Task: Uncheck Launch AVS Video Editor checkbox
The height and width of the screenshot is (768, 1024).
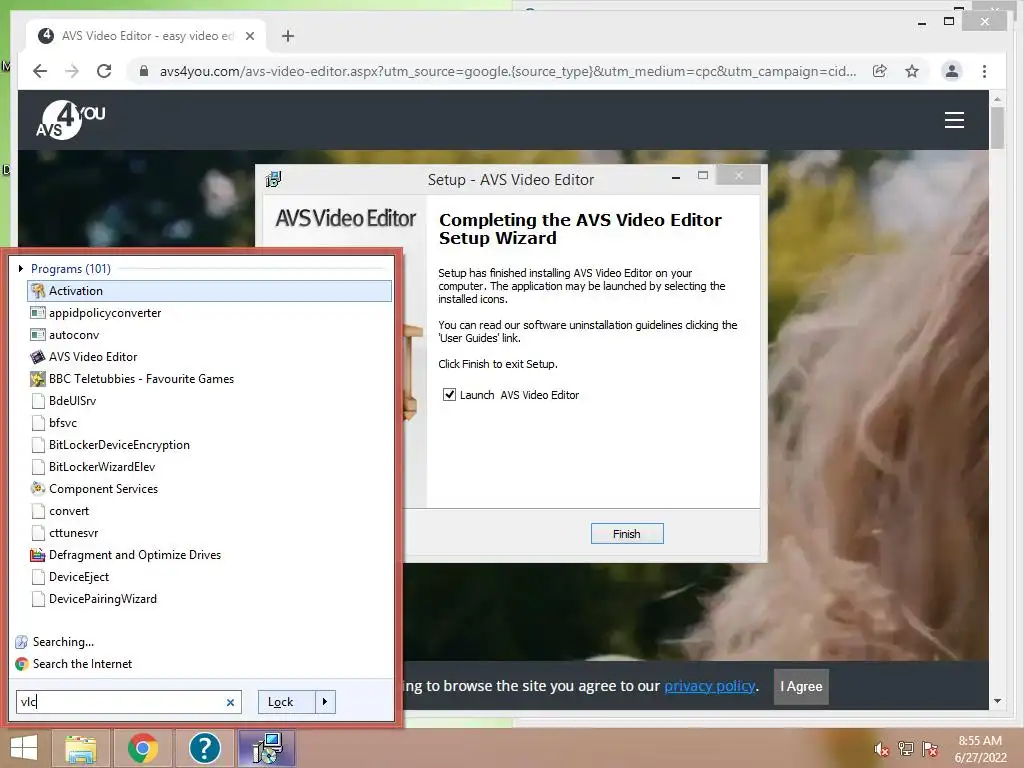Action: (x=449, y=394)
